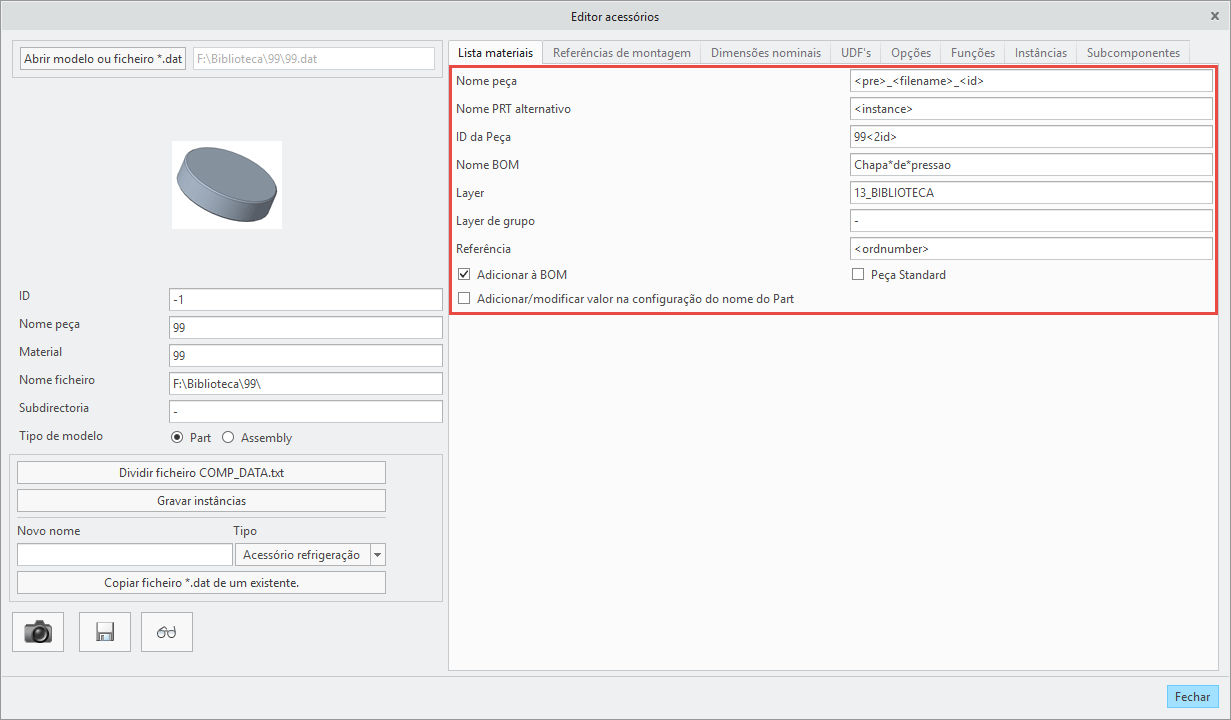Viewport: 1231px width, 720px height.
Task: Click Dividir ficheiro COMP_DATA.txt button
Action: 201,473
